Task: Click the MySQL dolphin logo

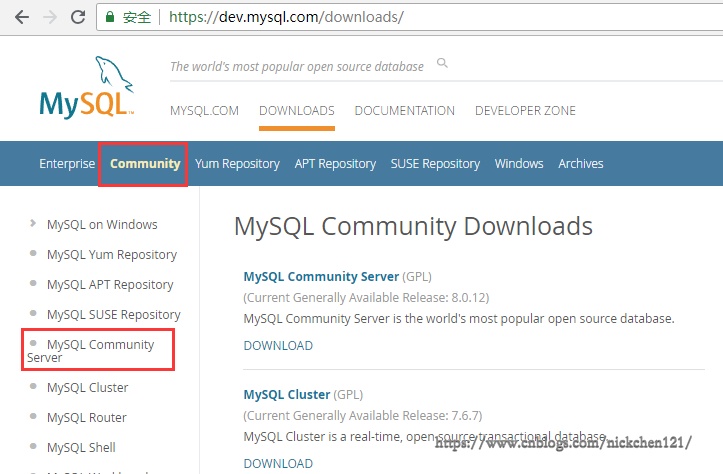Action: pos(86,89)
